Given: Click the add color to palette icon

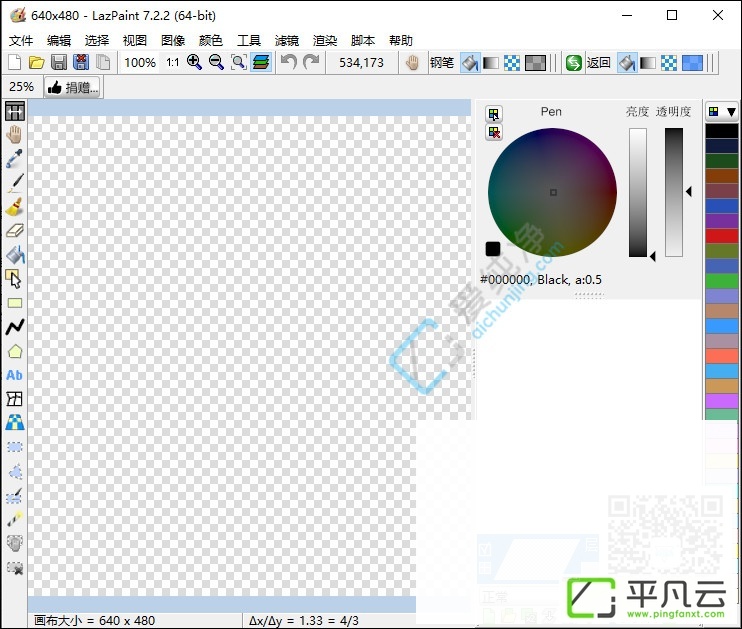Looking at the screenshot, I should (x=494, y=114).
